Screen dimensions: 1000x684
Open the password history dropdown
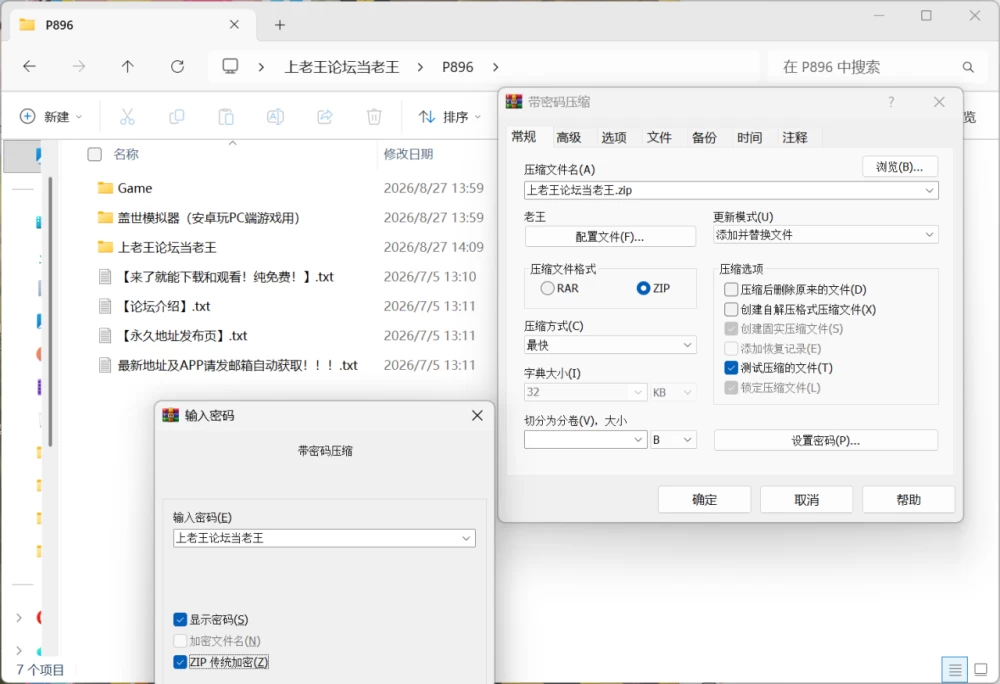click(466, 538)
